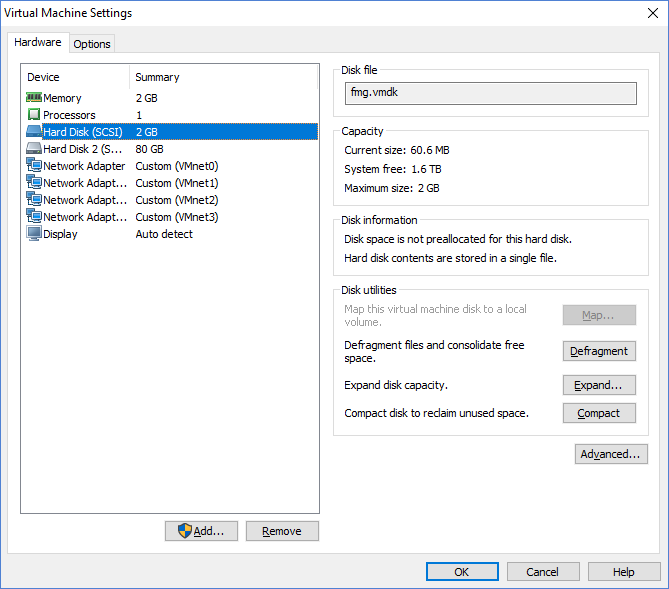Click the Cancel button
The width and height of the screenshot is (669, 589).
coord(543,572)
